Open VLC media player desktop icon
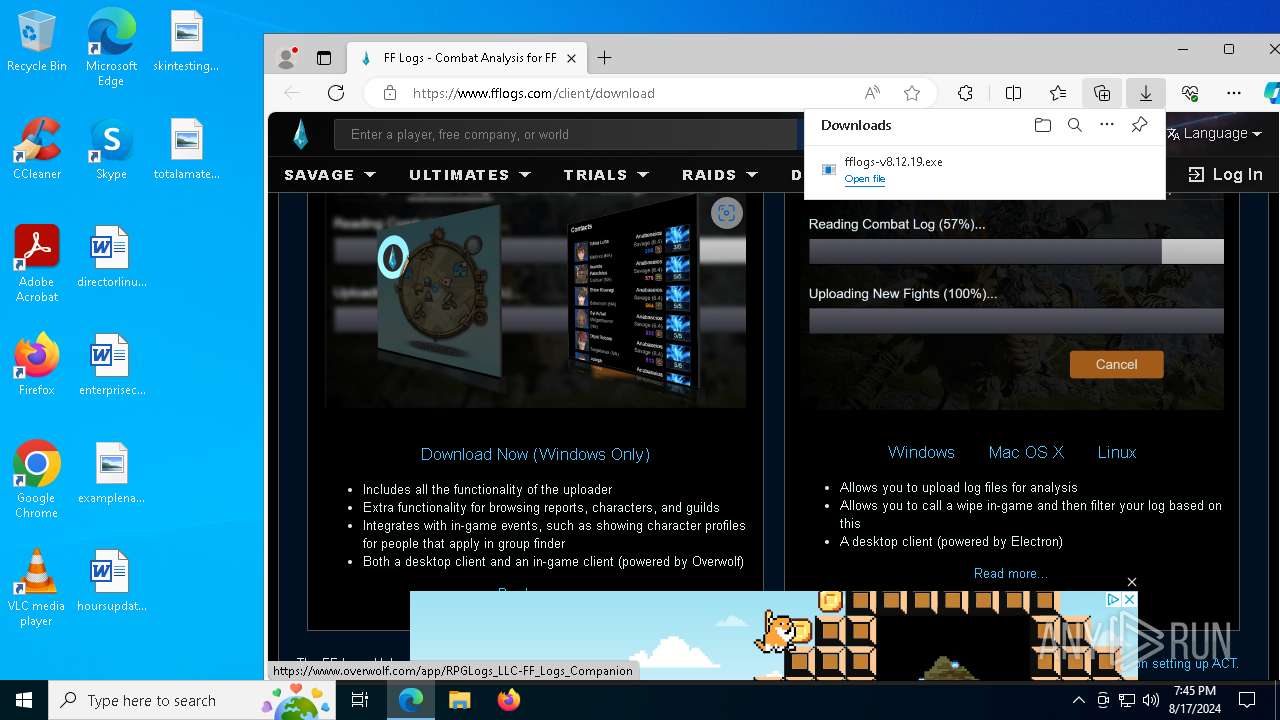 tap(37, 588)
